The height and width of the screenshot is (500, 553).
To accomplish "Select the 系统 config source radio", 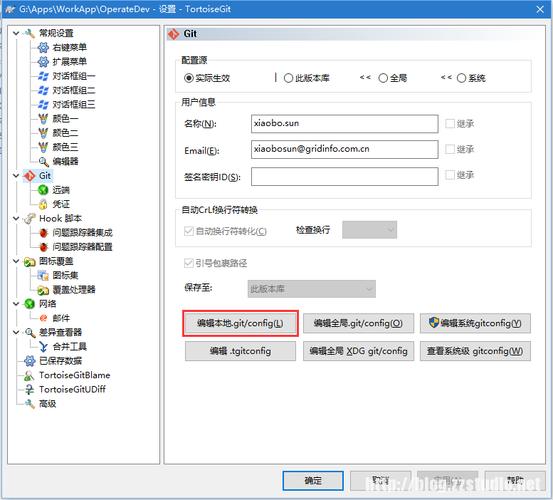I will [x=461, y=78].
